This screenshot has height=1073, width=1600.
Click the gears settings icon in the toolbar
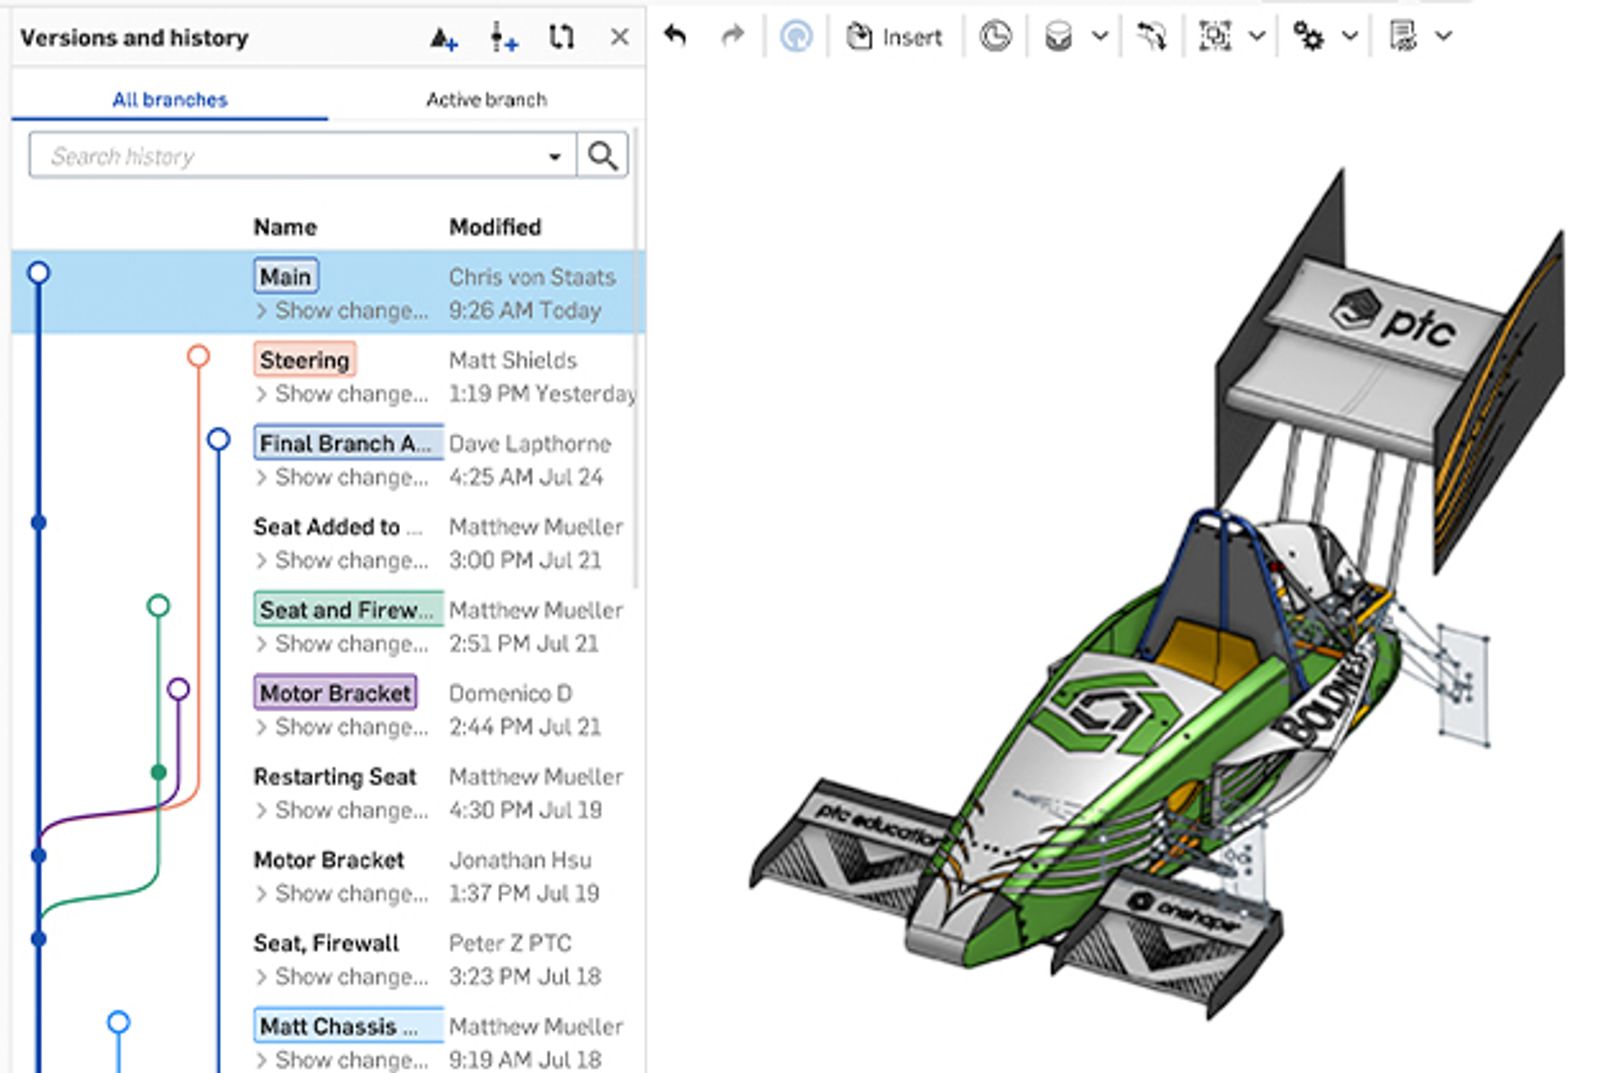tap(1308, 36)
